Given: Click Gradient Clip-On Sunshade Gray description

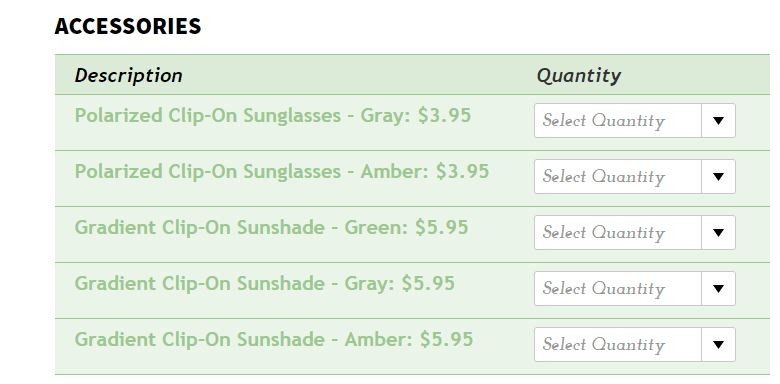Looking at the screenshot, I should [265, 284].
